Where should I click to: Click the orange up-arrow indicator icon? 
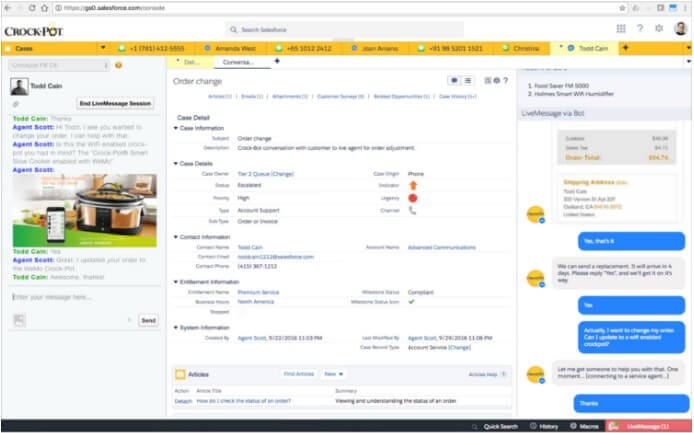(413, 186)
